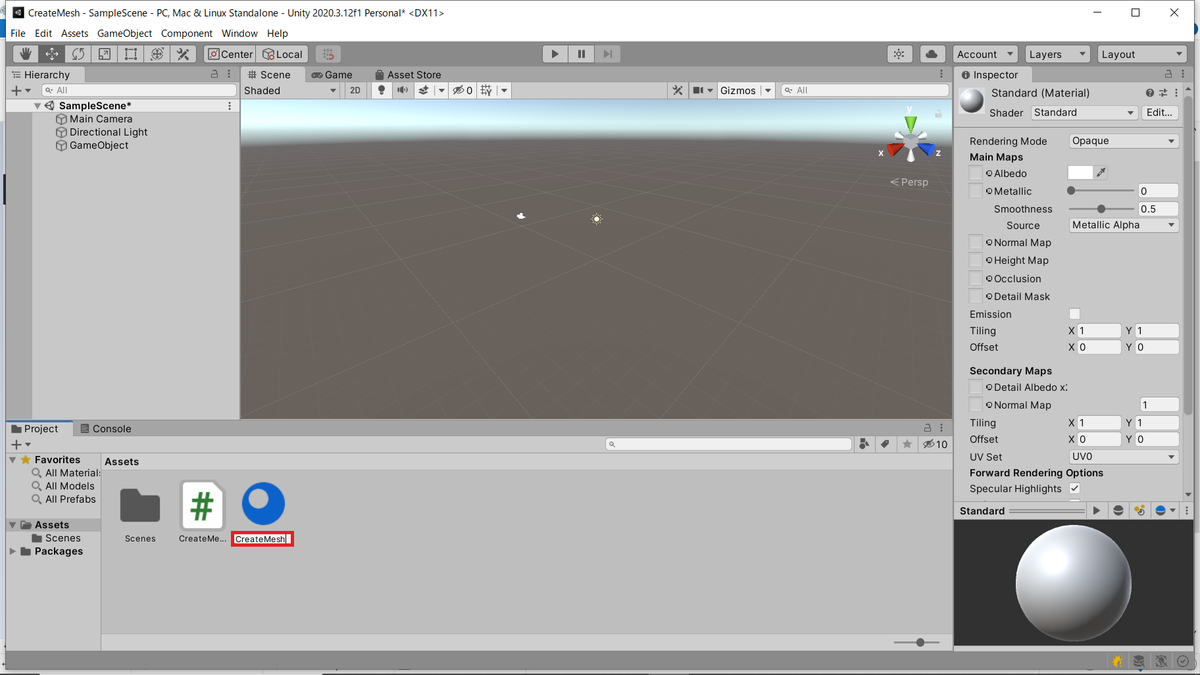The height and width of the screenshot is (675, 1200).
Task: Open Layers dropdown
Action: pyautogui.click(x=1056, y=54)
